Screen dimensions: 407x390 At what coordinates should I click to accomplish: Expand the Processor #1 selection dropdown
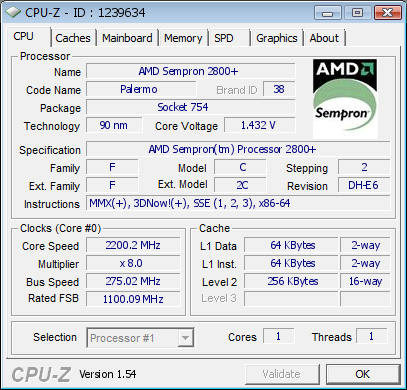coord(185,338)
